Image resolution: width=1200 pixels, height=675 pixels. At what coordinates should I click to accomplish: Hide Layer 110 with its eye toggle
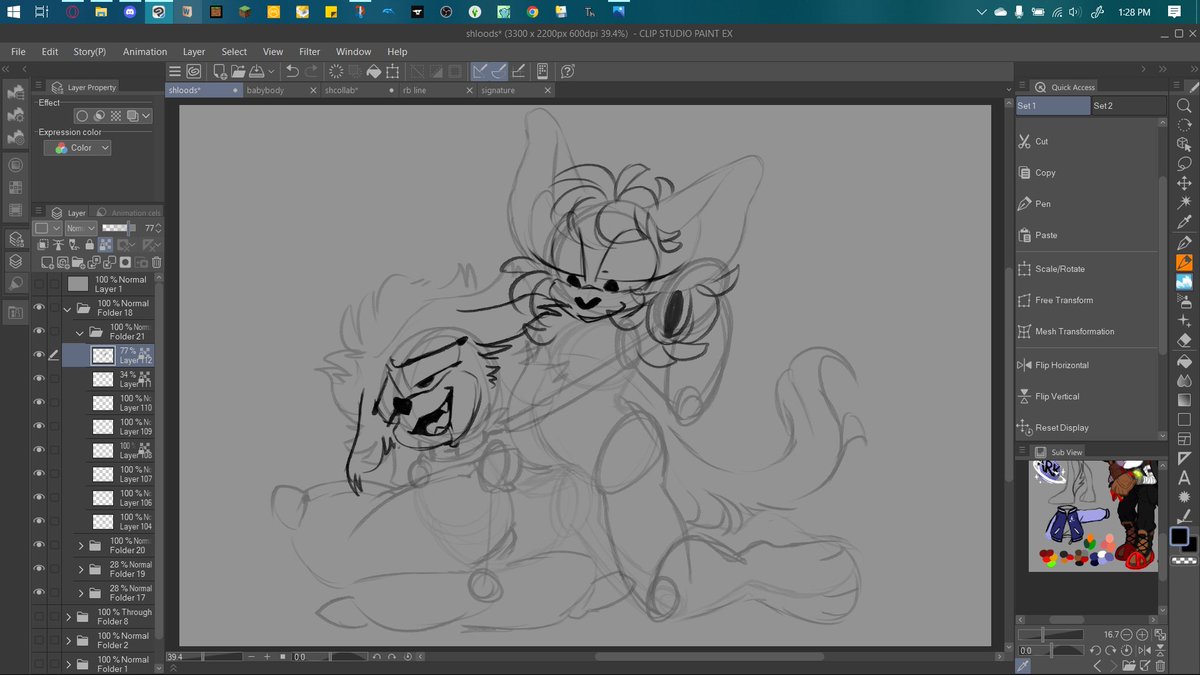[x=38, y=401]
